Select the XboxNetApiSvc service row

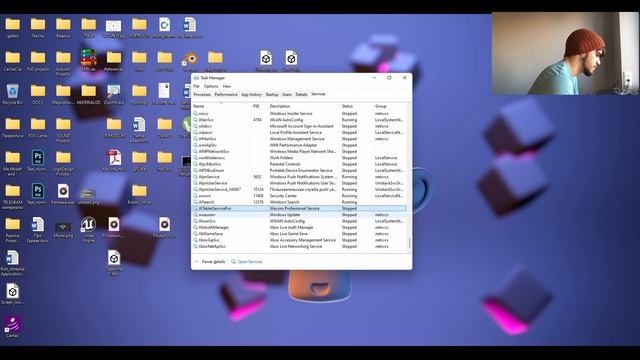300,247
